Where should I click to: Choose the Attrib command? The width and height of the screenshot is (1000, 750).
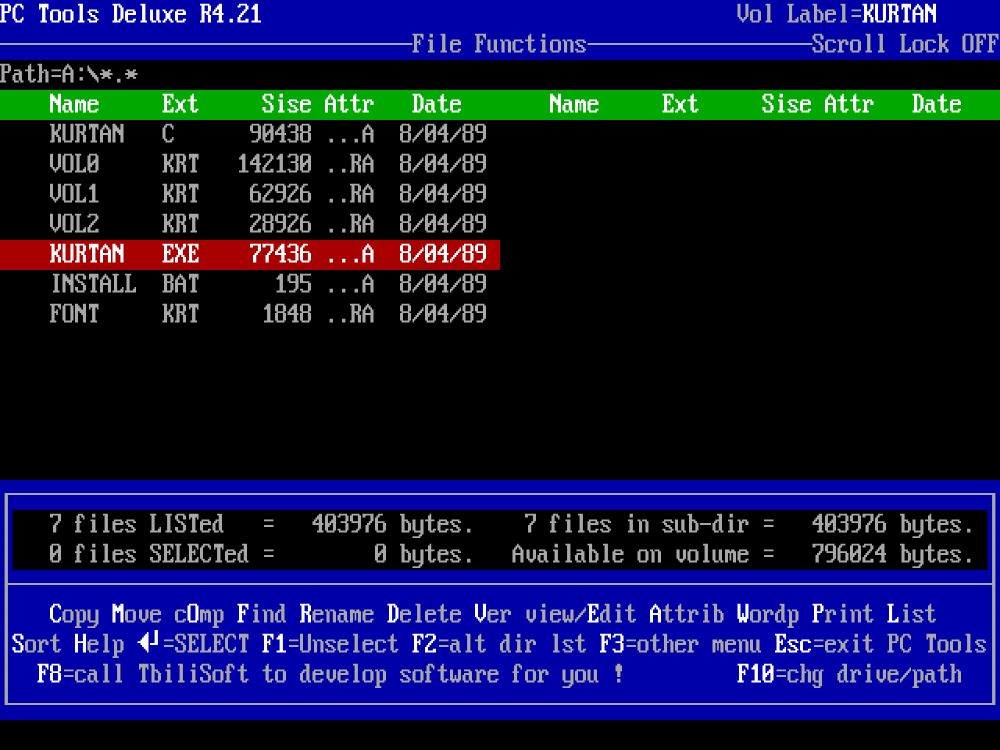(687, 614)
